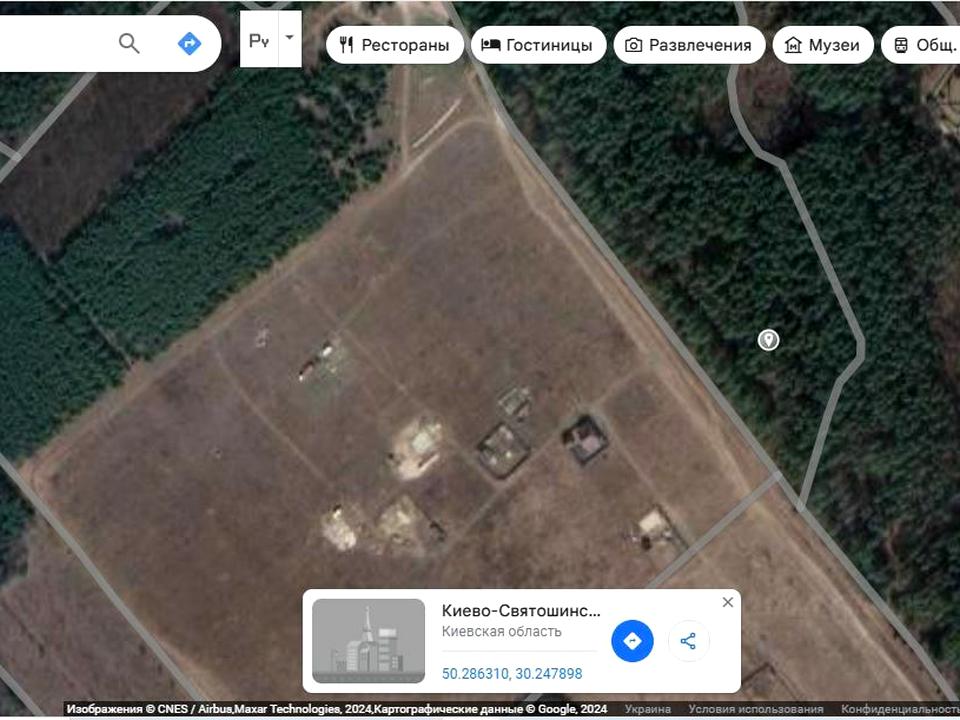
Task: Filter map by Рестораны
Action: click(x=395, y=45)
